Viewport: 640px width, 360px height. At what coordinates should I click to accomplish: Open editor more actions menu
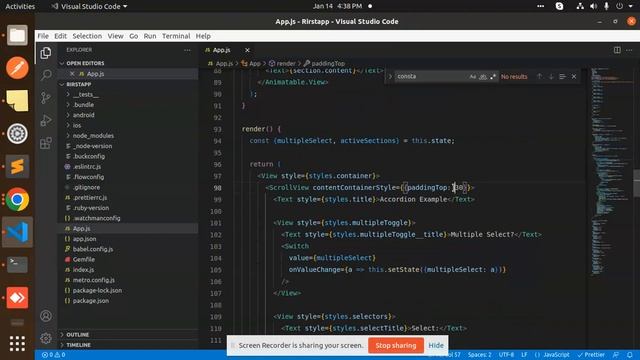[629, 50]
